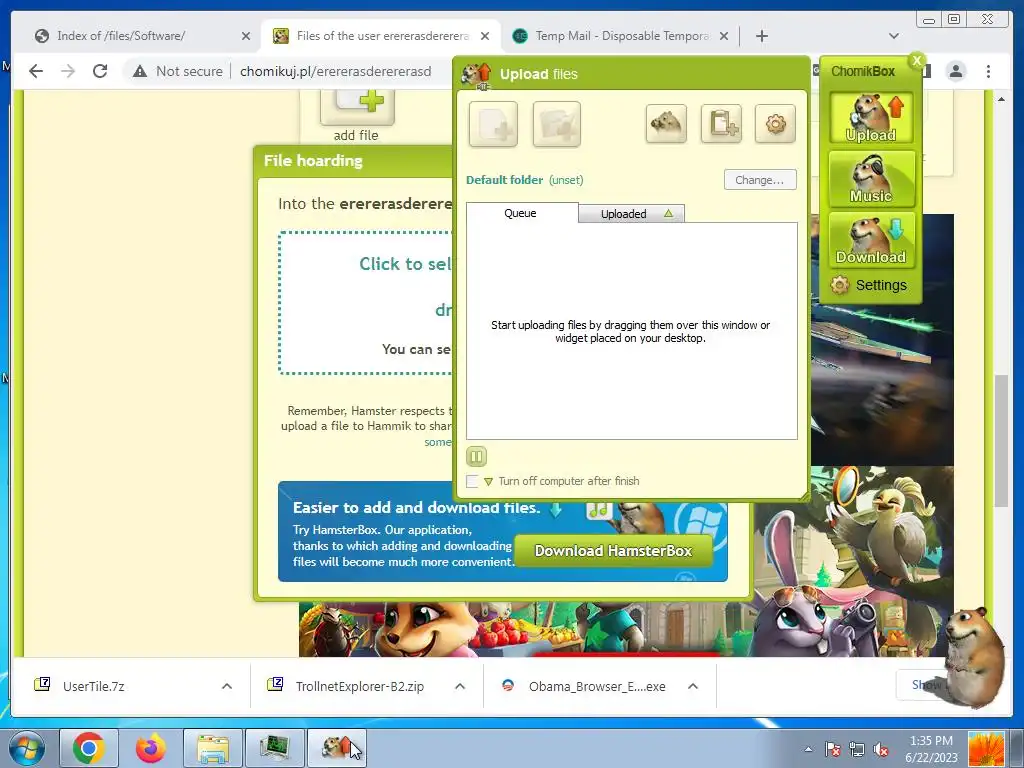The height and width of the screenshot is (768, 1024).
Task: Open Windows Explorer from taskbar
Action: 213,748
